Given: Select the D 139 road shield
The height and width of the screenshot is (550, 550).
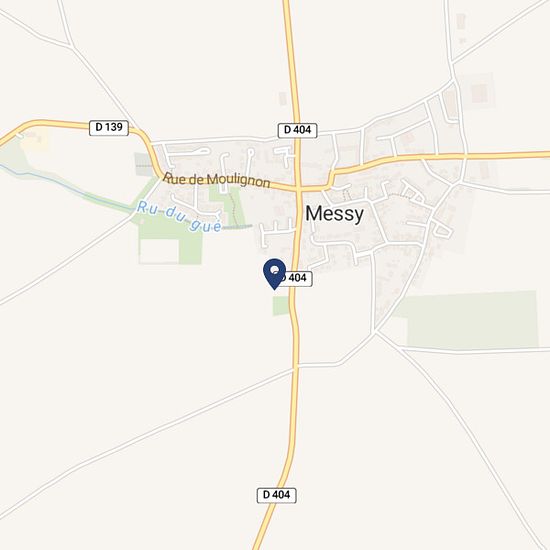Looking at the screenshot, I should pos(109,128).
